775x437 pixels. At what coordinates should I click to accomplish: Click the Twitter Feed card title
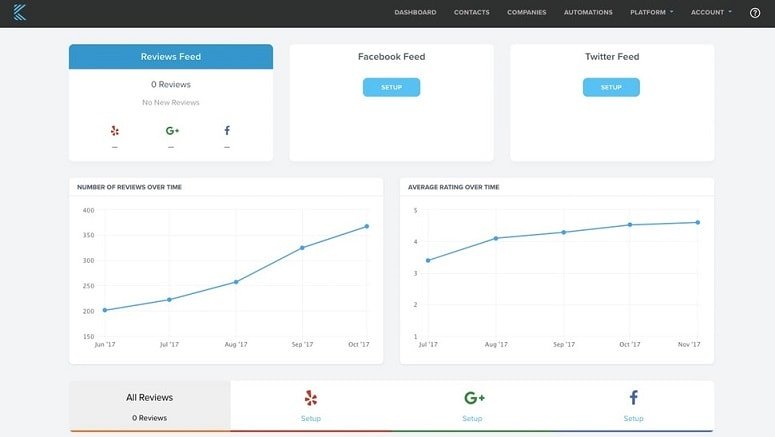[x=612, y=56]
